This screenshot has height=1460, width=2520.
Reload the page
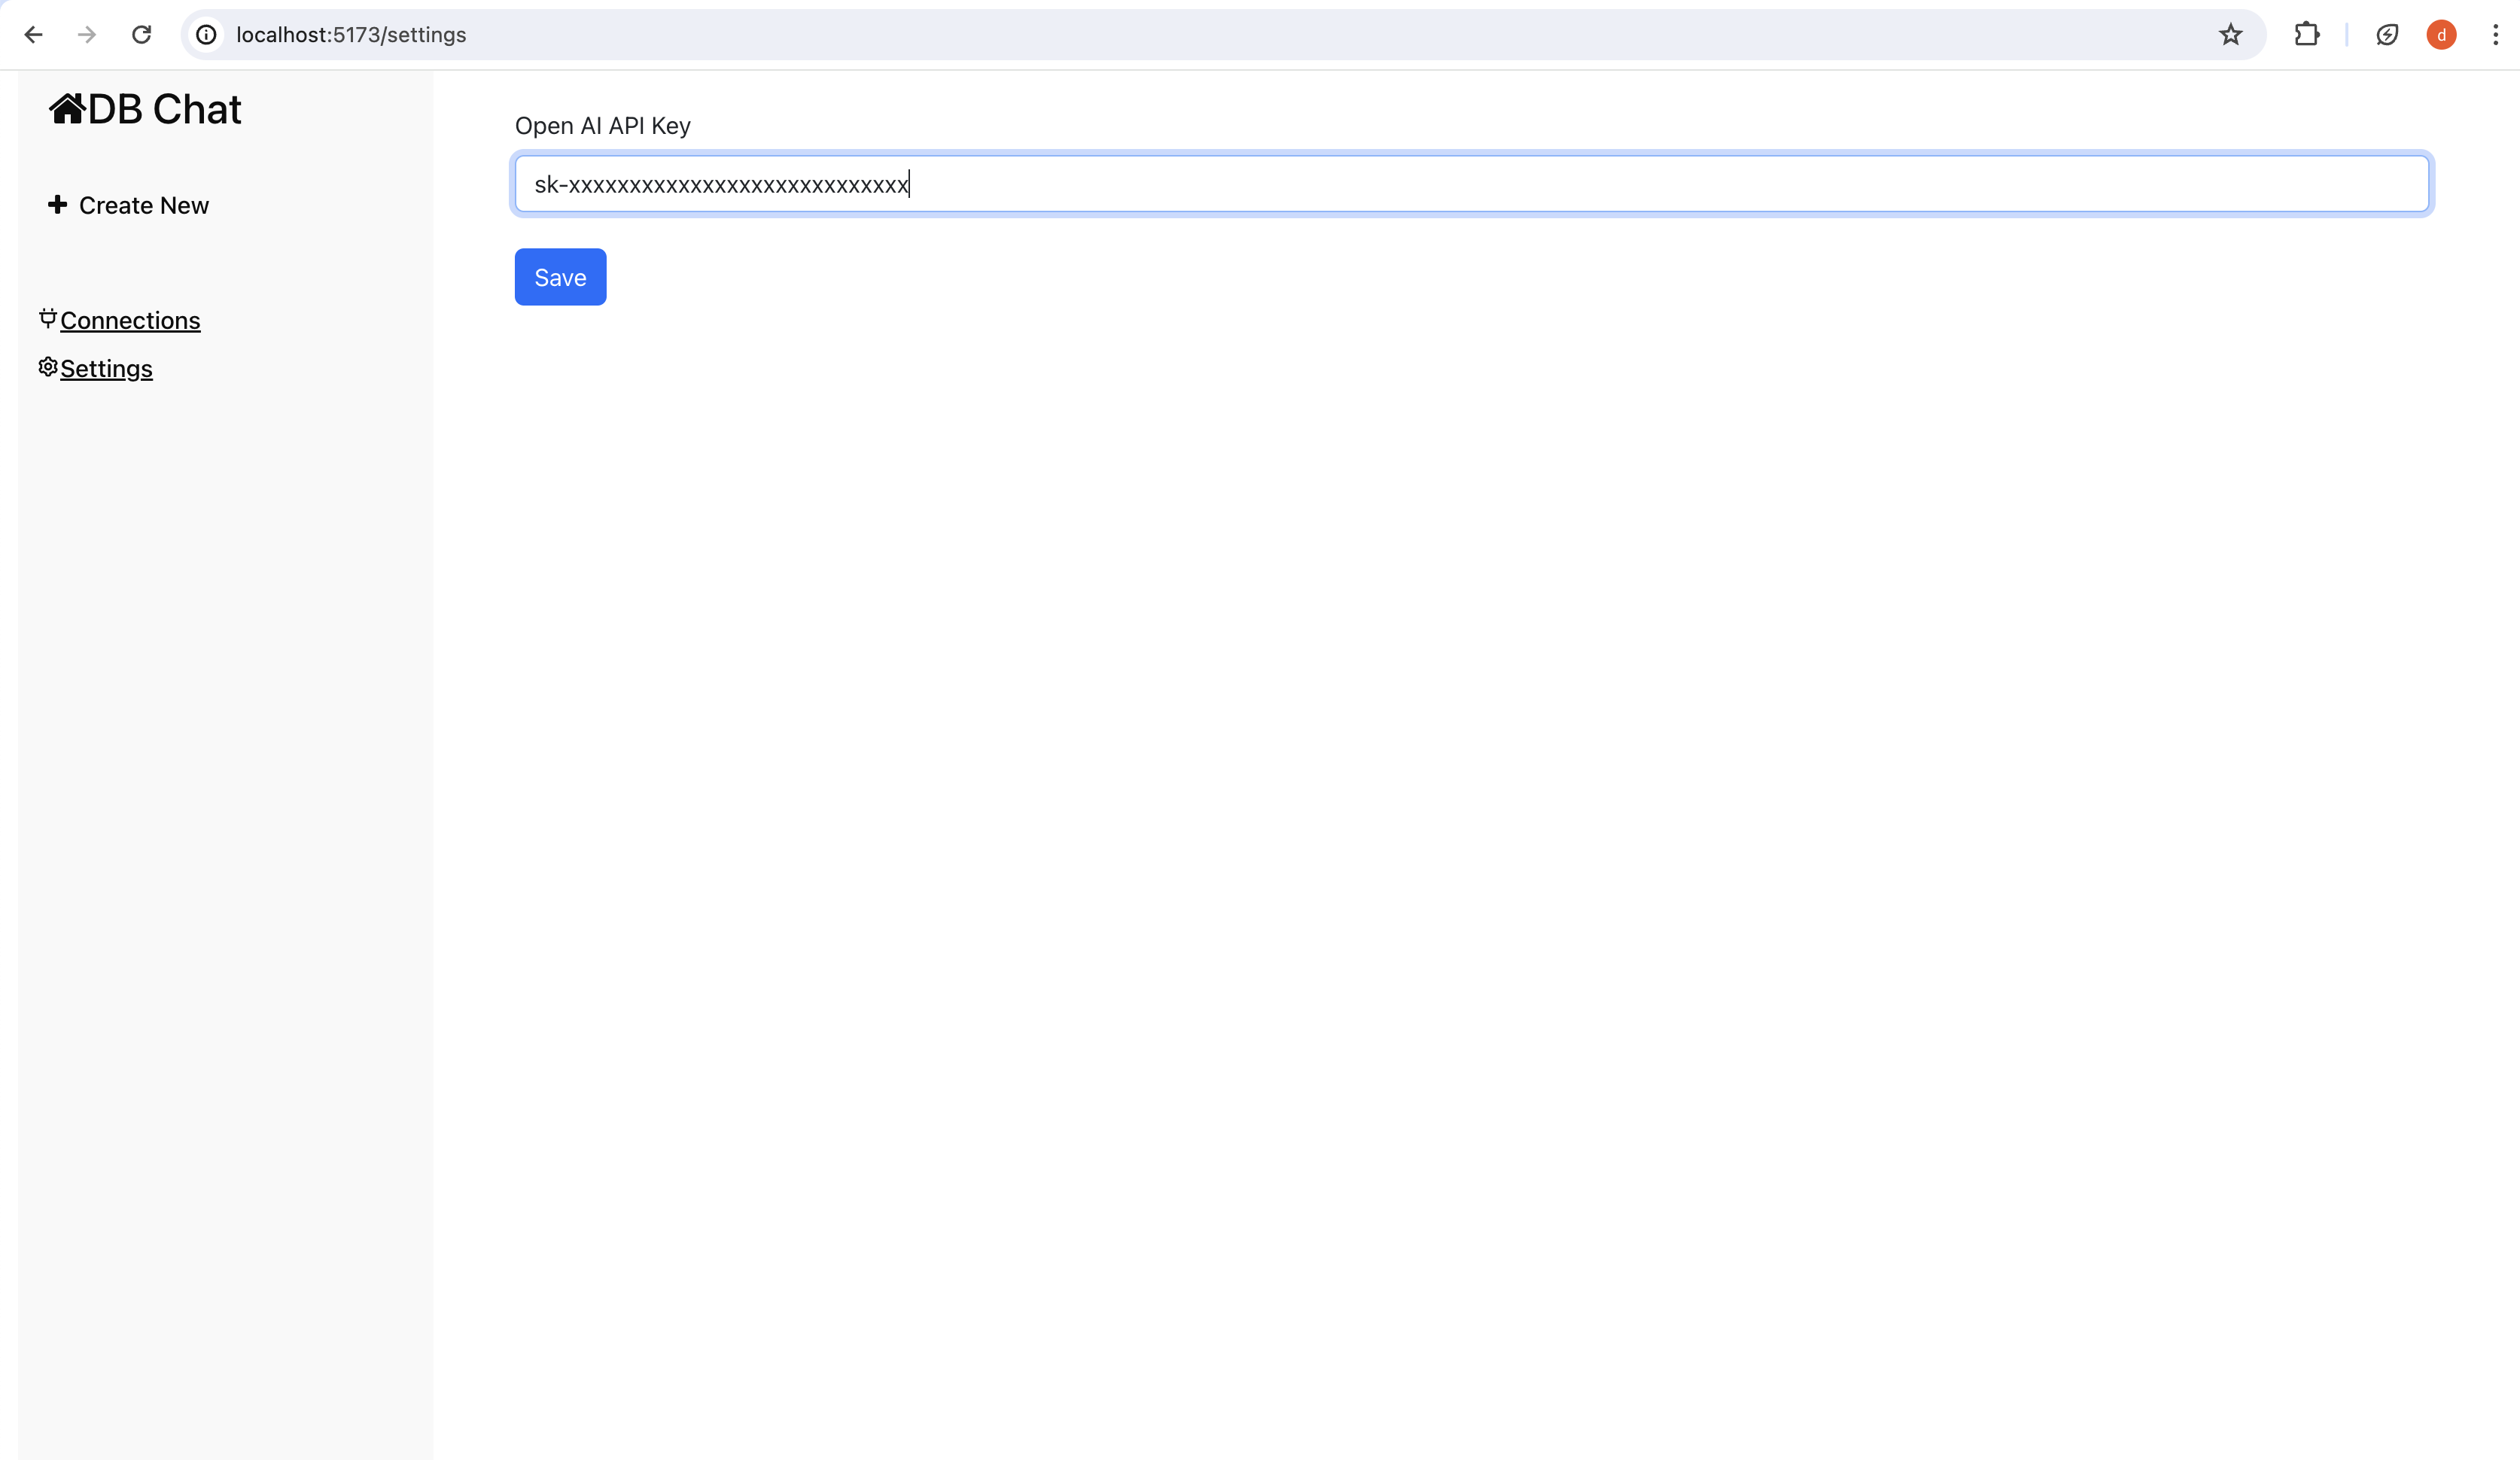click(142, 35)
